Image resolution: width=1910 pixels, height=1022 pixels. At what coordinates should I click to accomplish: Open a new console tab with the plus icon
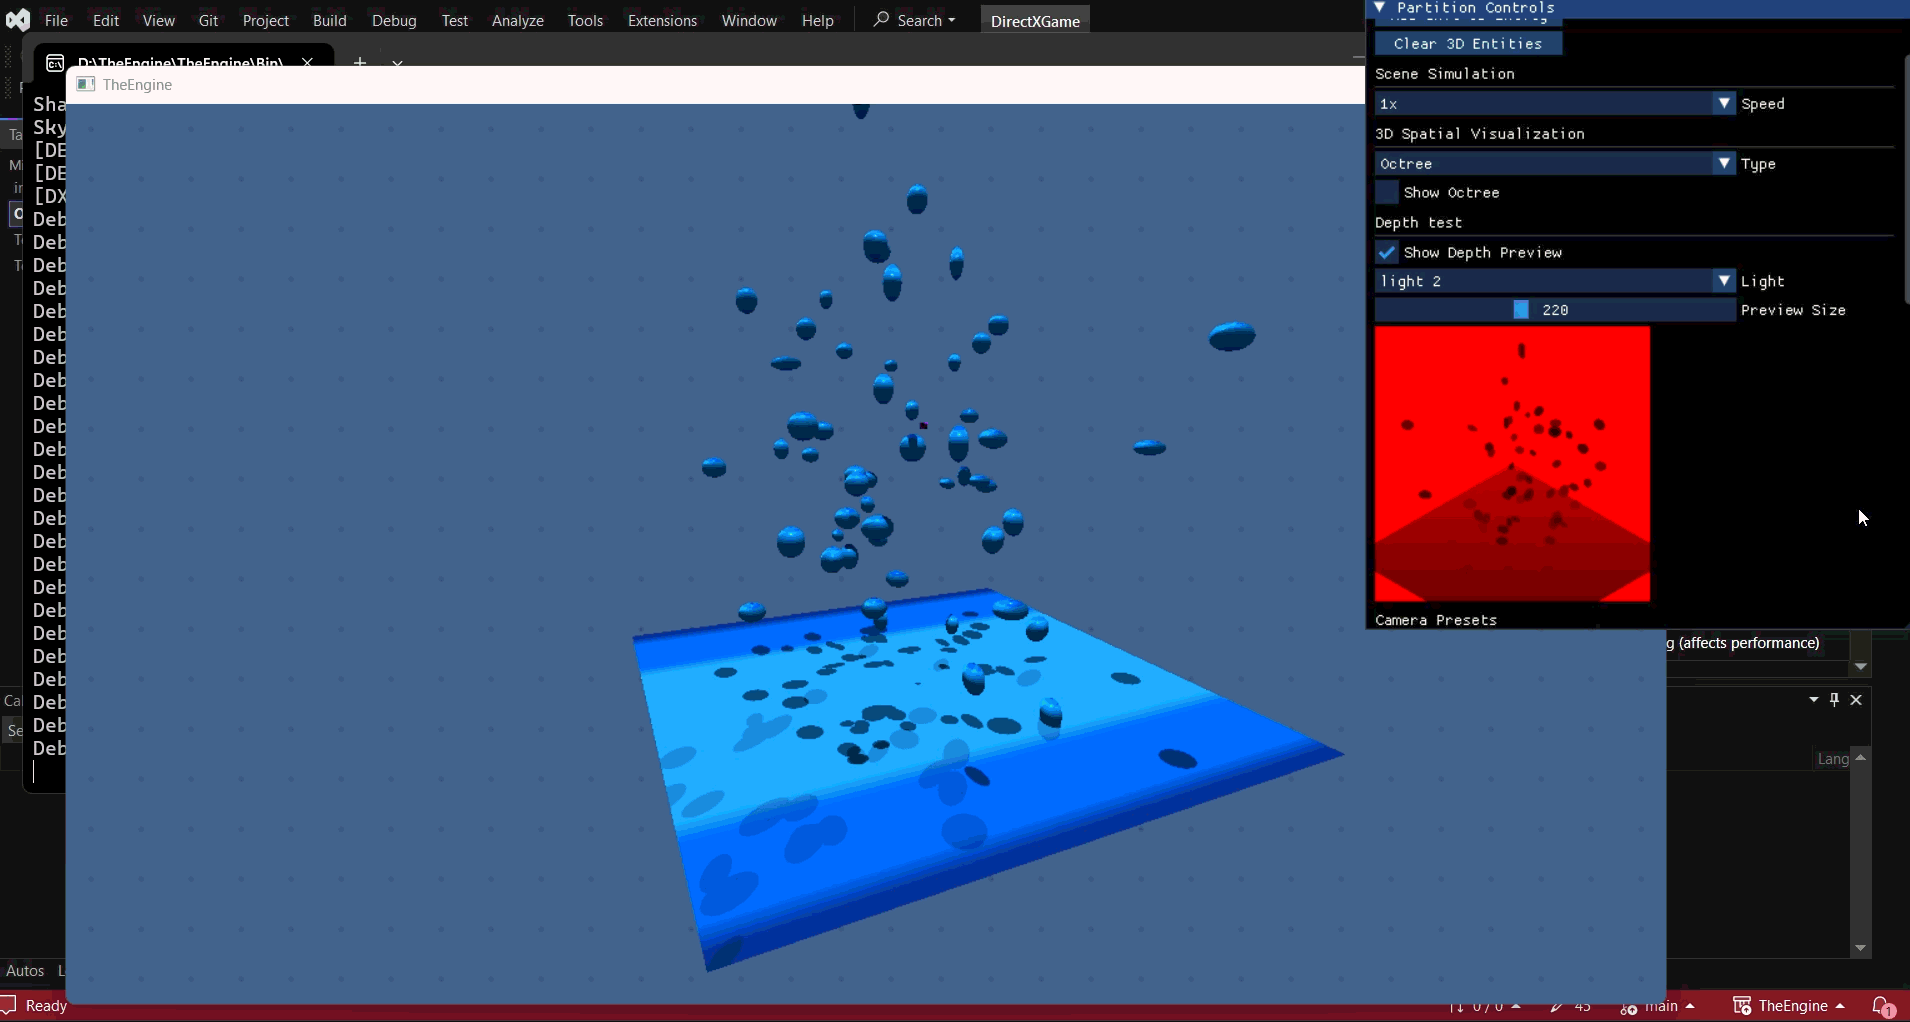tap(359, 62)
